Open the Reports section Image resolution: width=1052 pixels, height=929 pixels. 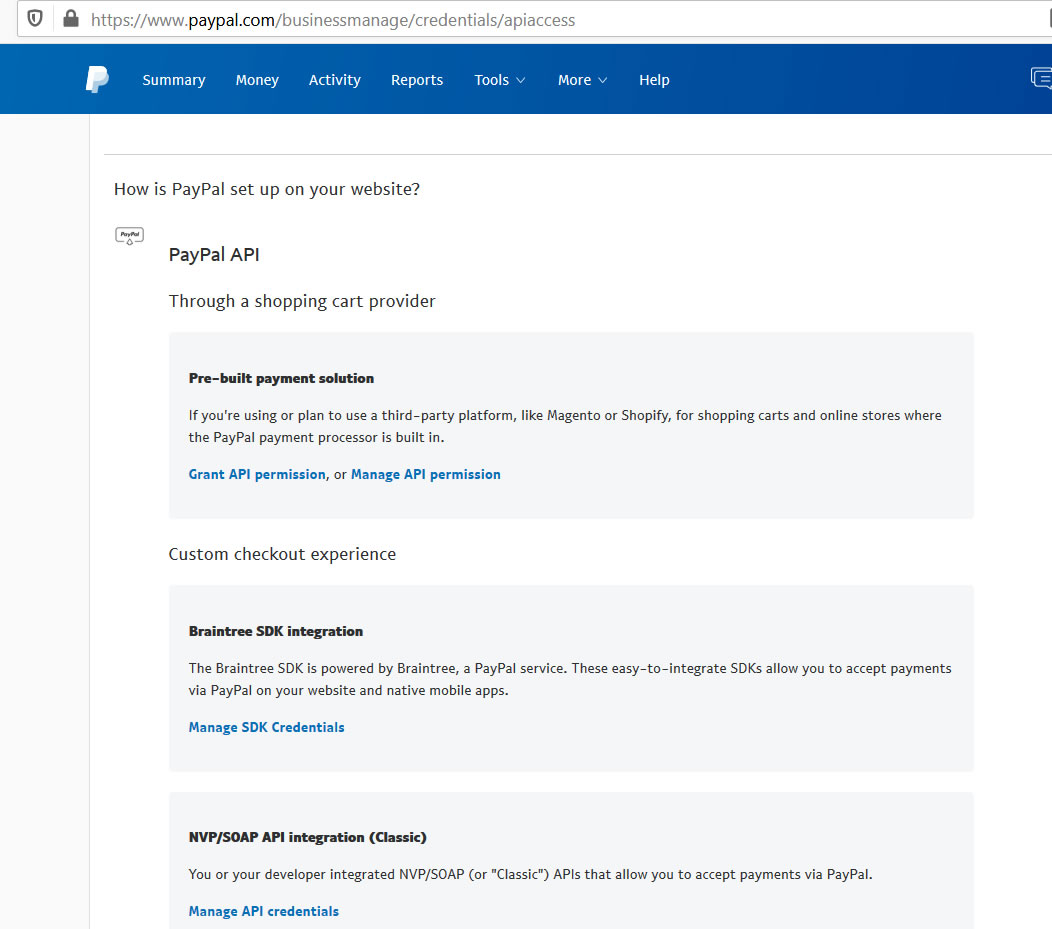(417, 80)
